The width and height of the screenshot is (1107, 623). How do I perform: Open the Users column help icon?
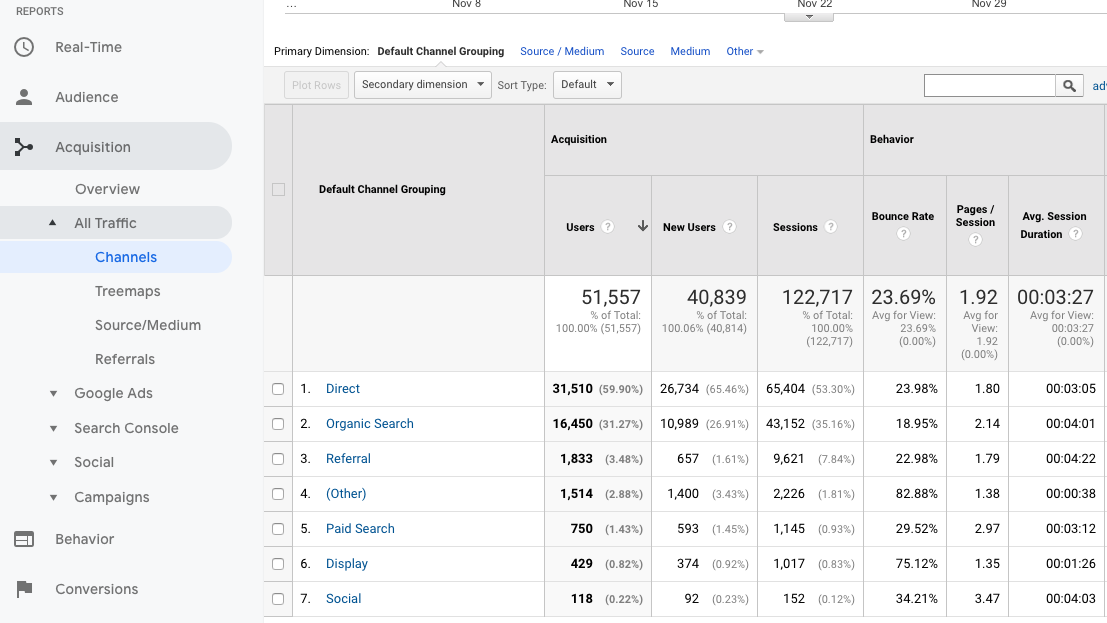pyautogui.click(x=607, y=227)
